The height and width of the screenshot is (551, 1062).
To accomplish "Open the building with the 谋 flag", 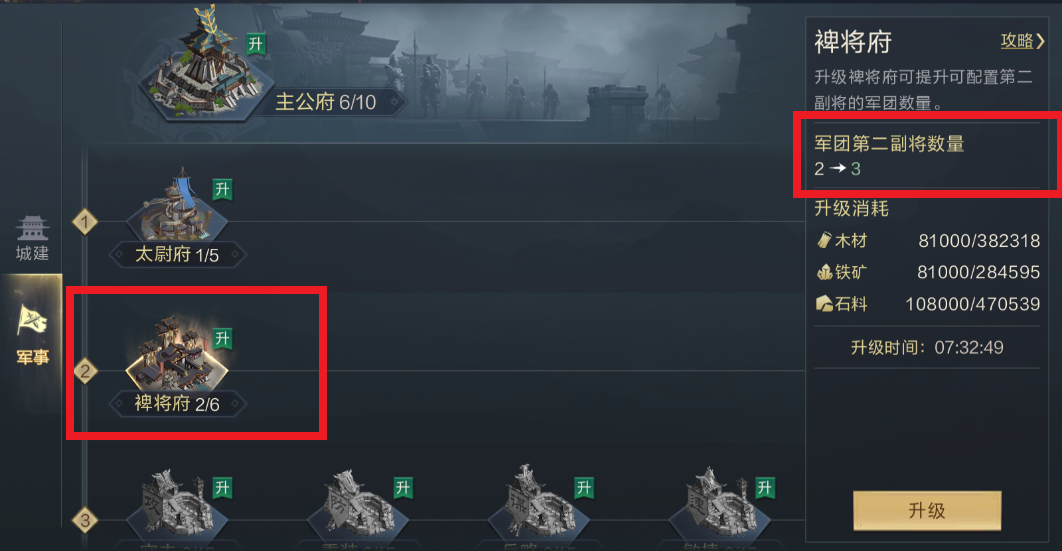I will point(538,502).
